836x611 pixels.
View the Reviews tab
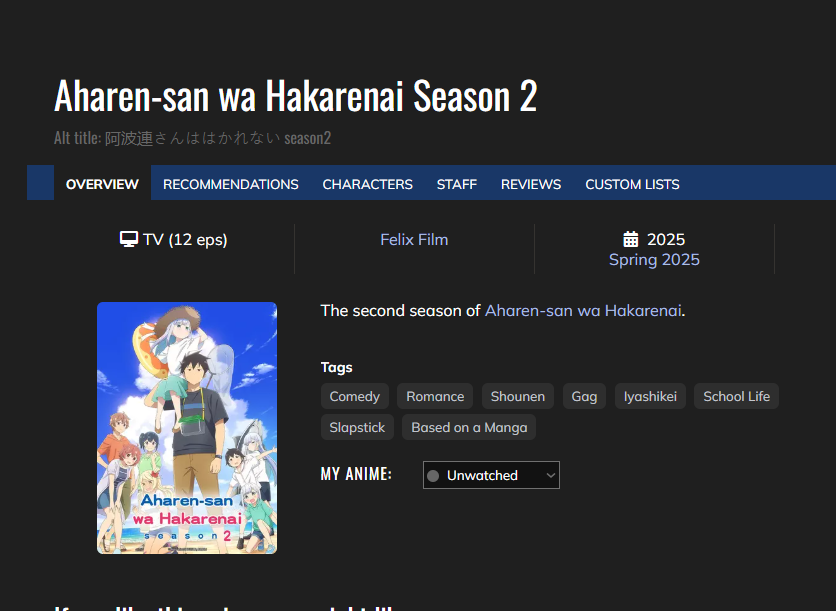530,184
